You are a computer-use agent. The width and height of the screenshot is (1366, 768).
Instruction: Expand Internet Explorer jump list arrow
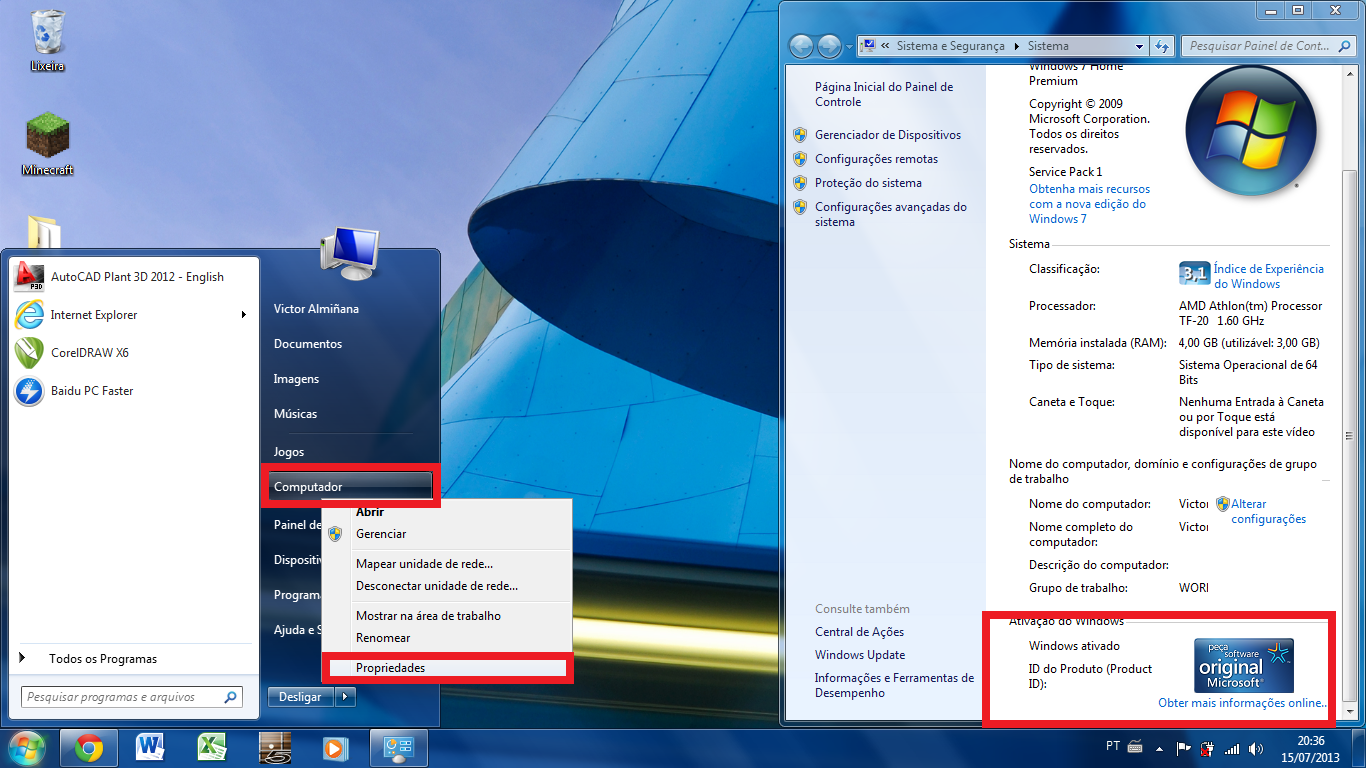click(x=244, y=315)
